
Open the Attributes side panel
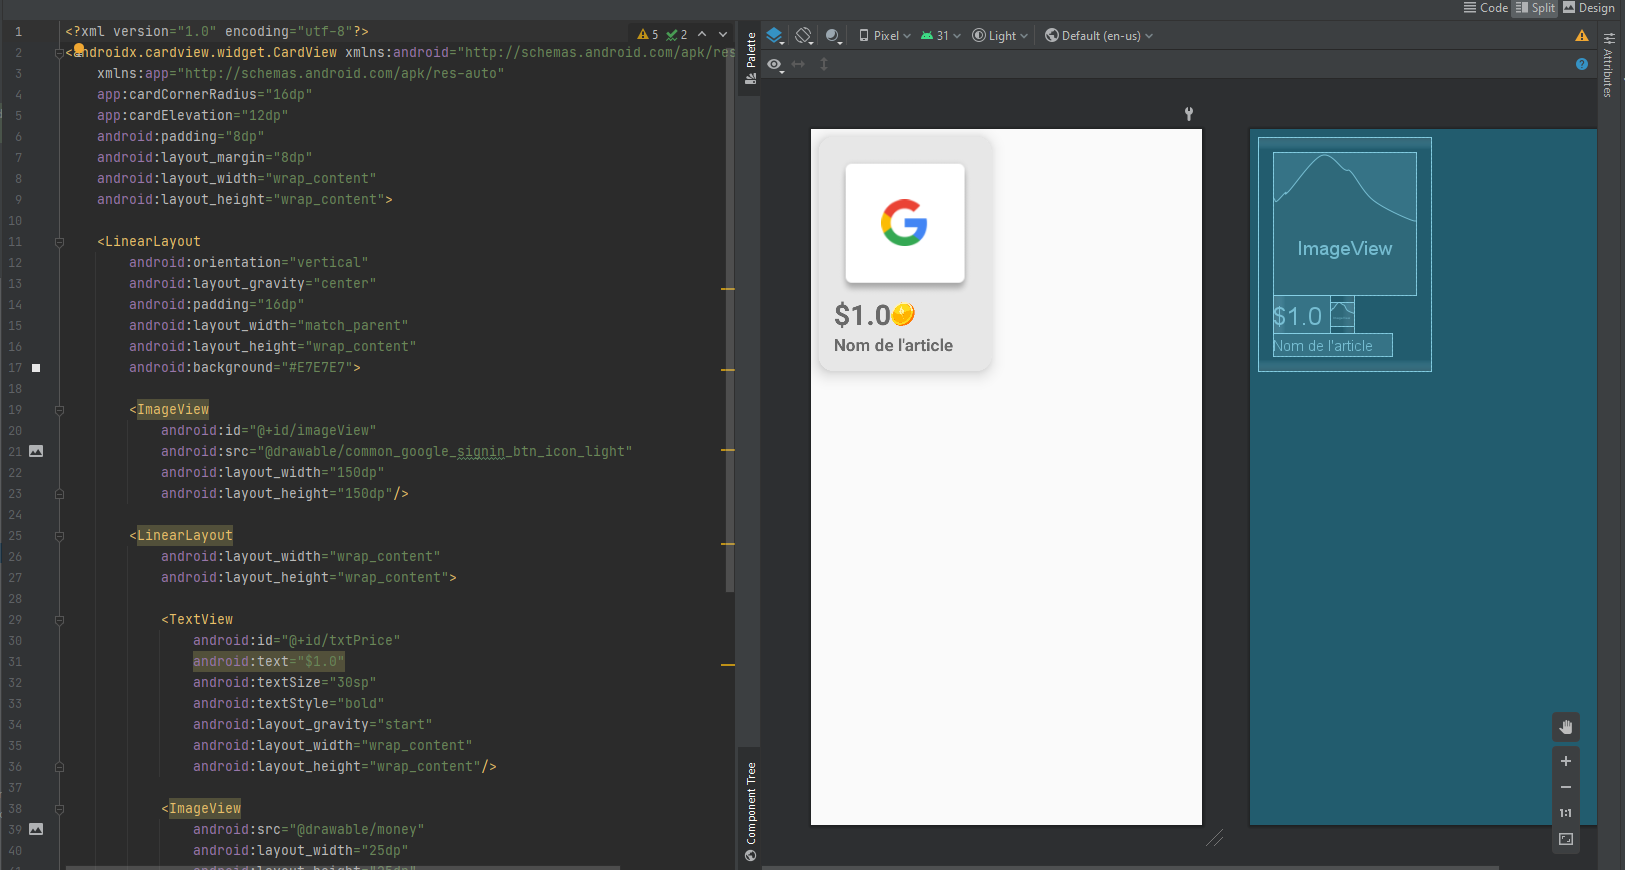(x=1608, y=65)
